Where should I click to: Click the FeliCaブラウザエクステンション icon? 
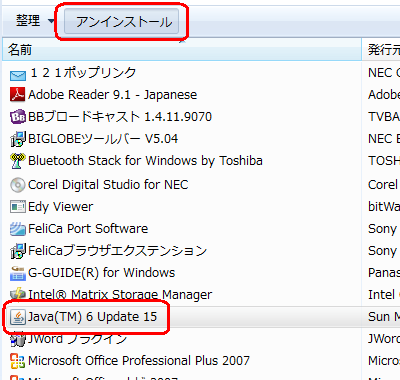click(18, 251)
